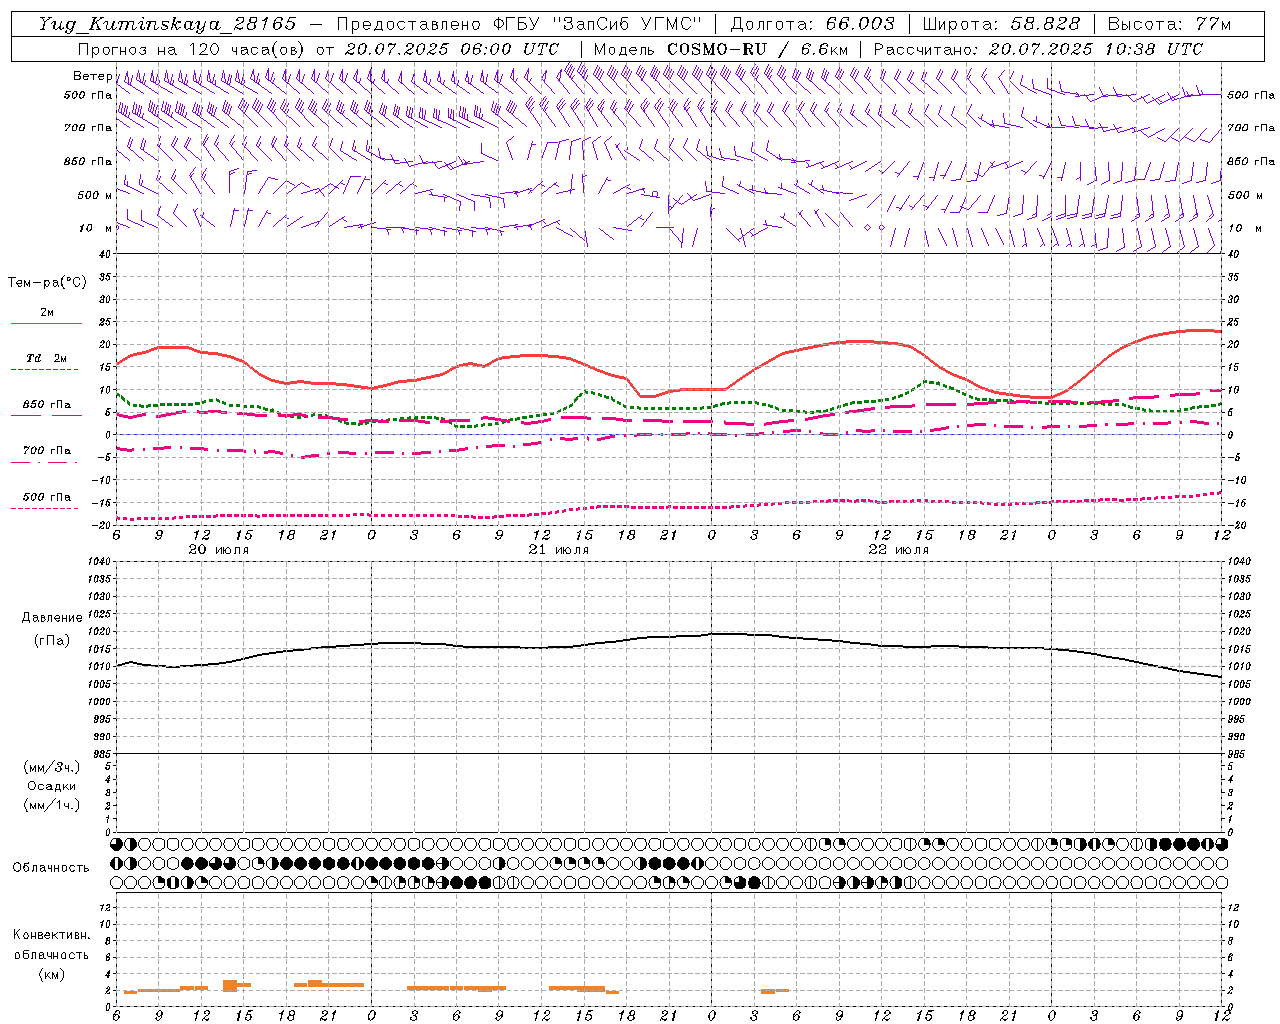The width and height of the screenshot is (1280, 1024).
Task: Click the Долгота: 66.003 value
Action: [812, 24]
